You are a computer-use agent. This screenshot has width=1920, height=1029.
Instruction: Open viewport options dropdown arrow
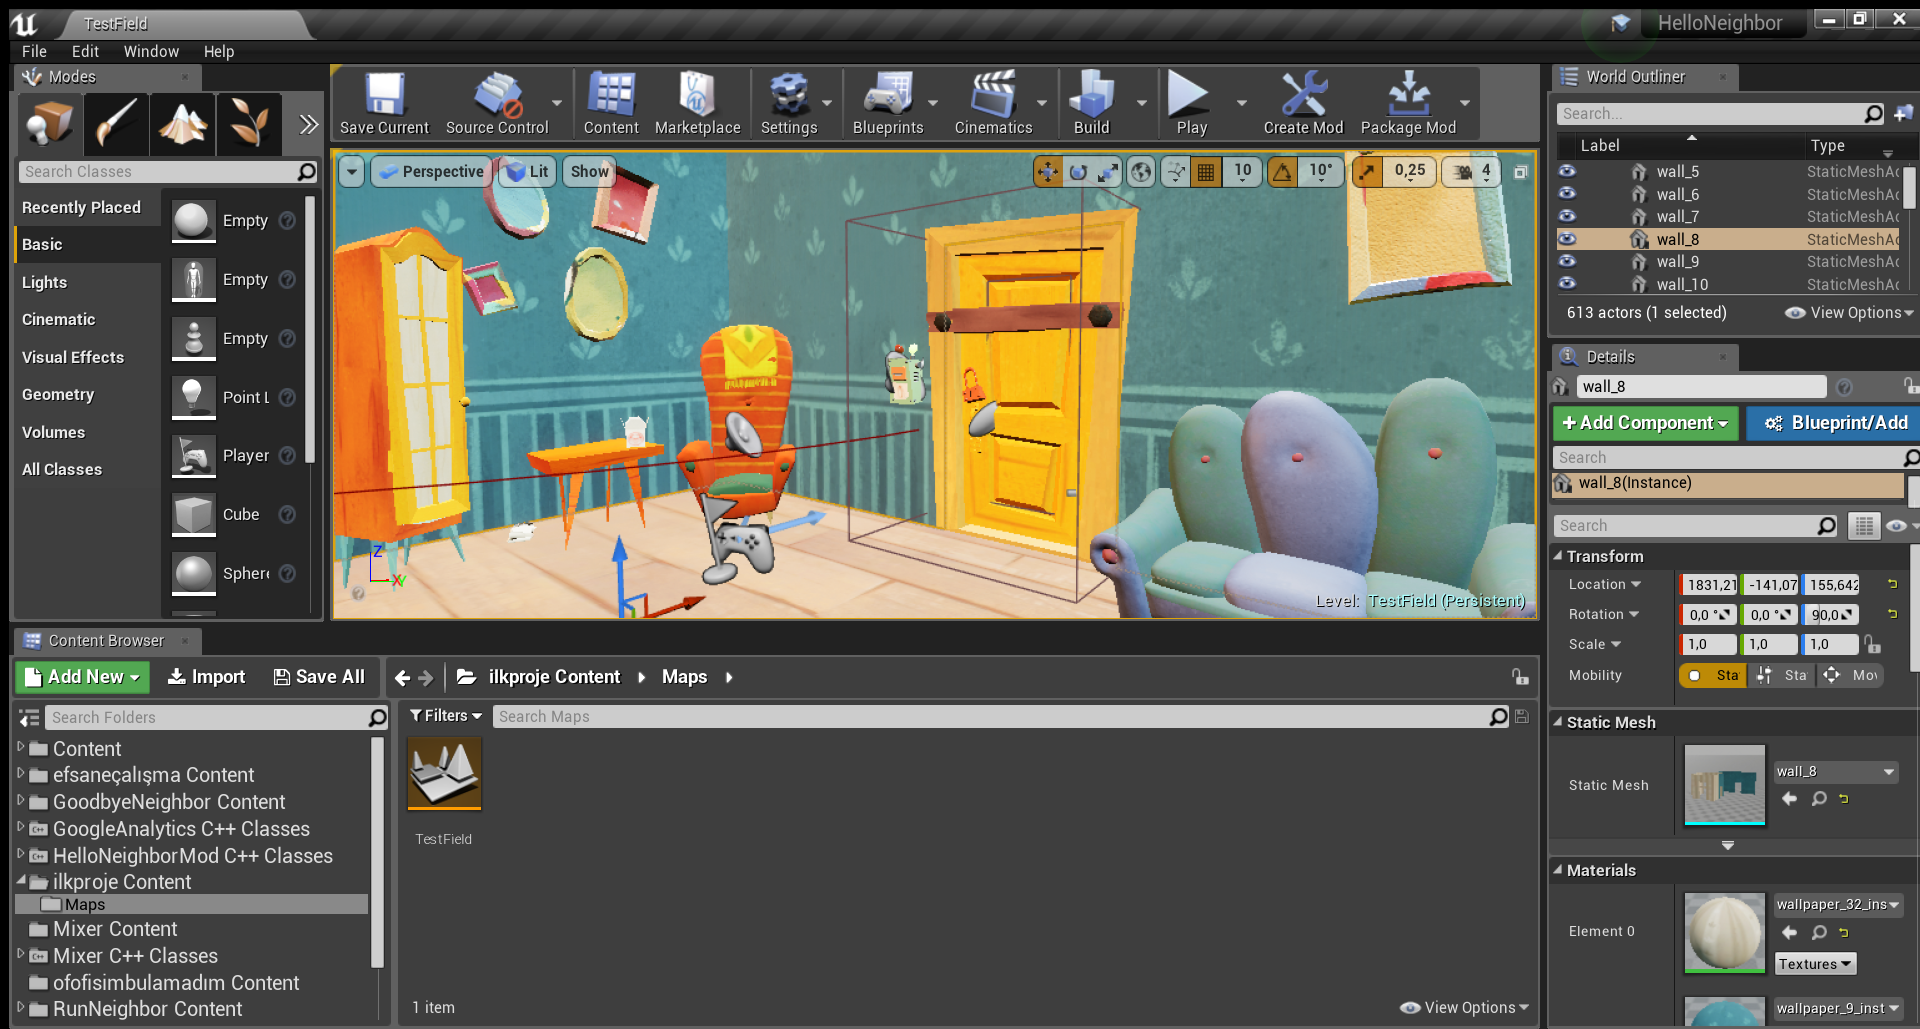click(351, 172)
